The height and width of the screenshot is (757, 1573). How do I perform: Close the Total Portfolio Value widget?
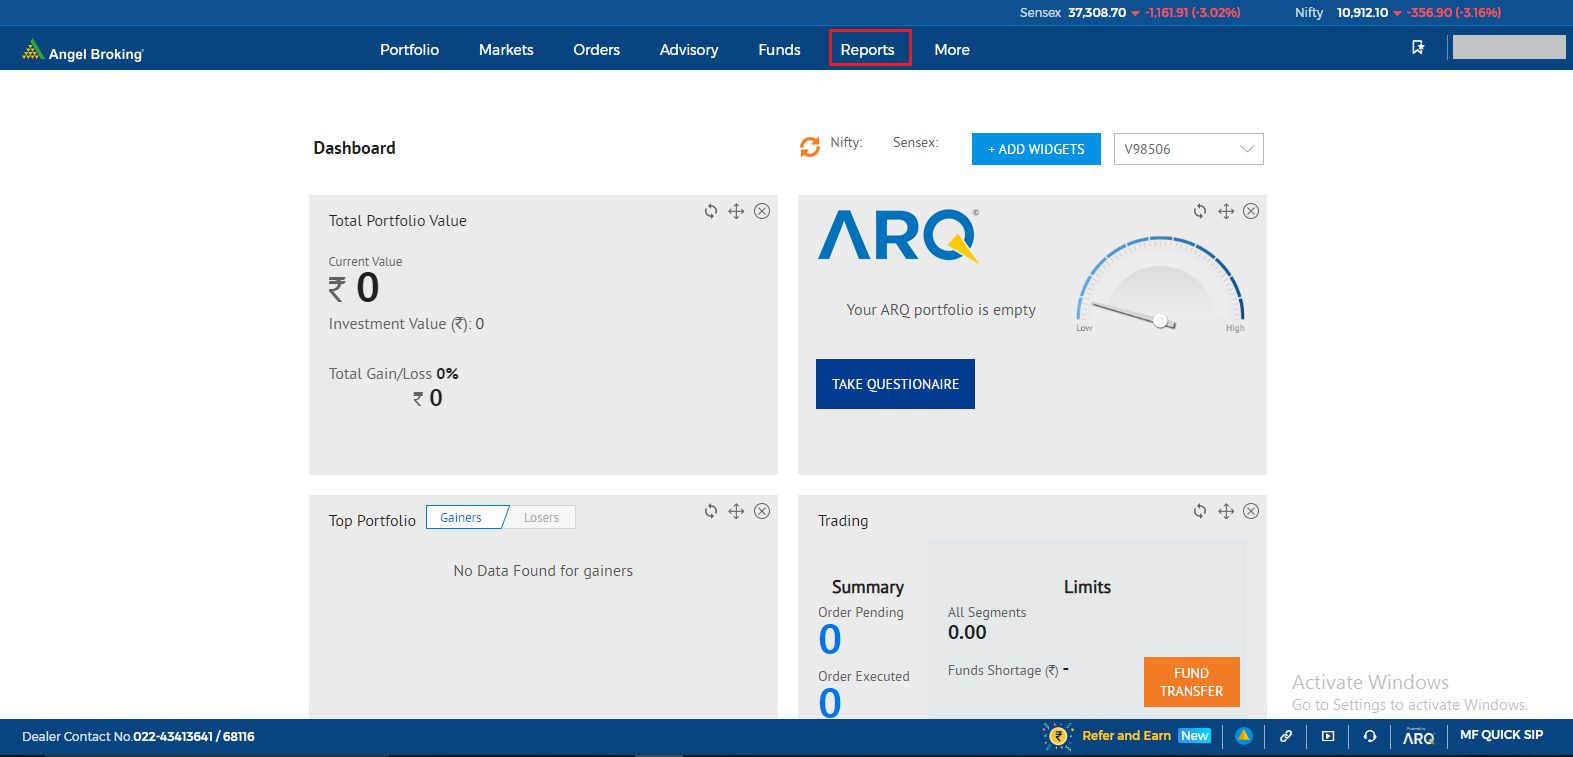[762, 211]
